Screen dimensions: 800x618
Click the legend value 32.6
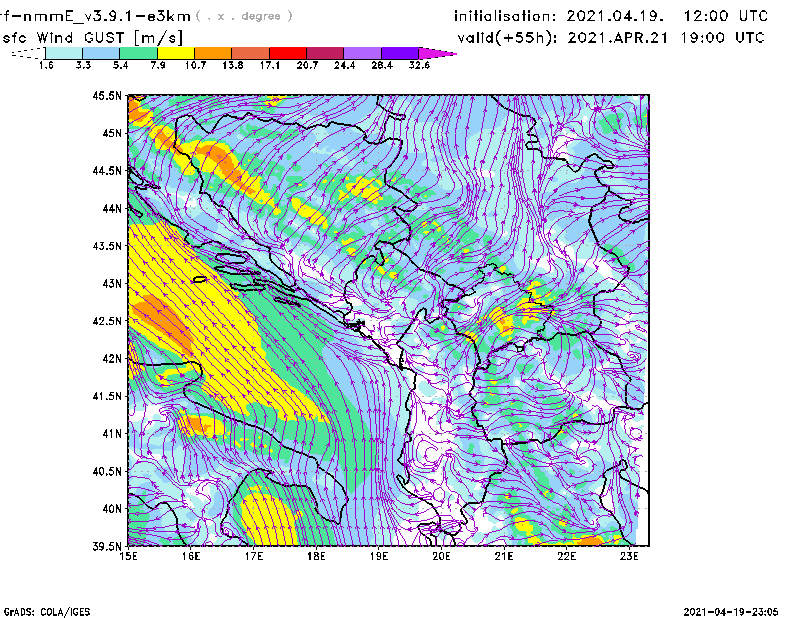pos(419,65)
